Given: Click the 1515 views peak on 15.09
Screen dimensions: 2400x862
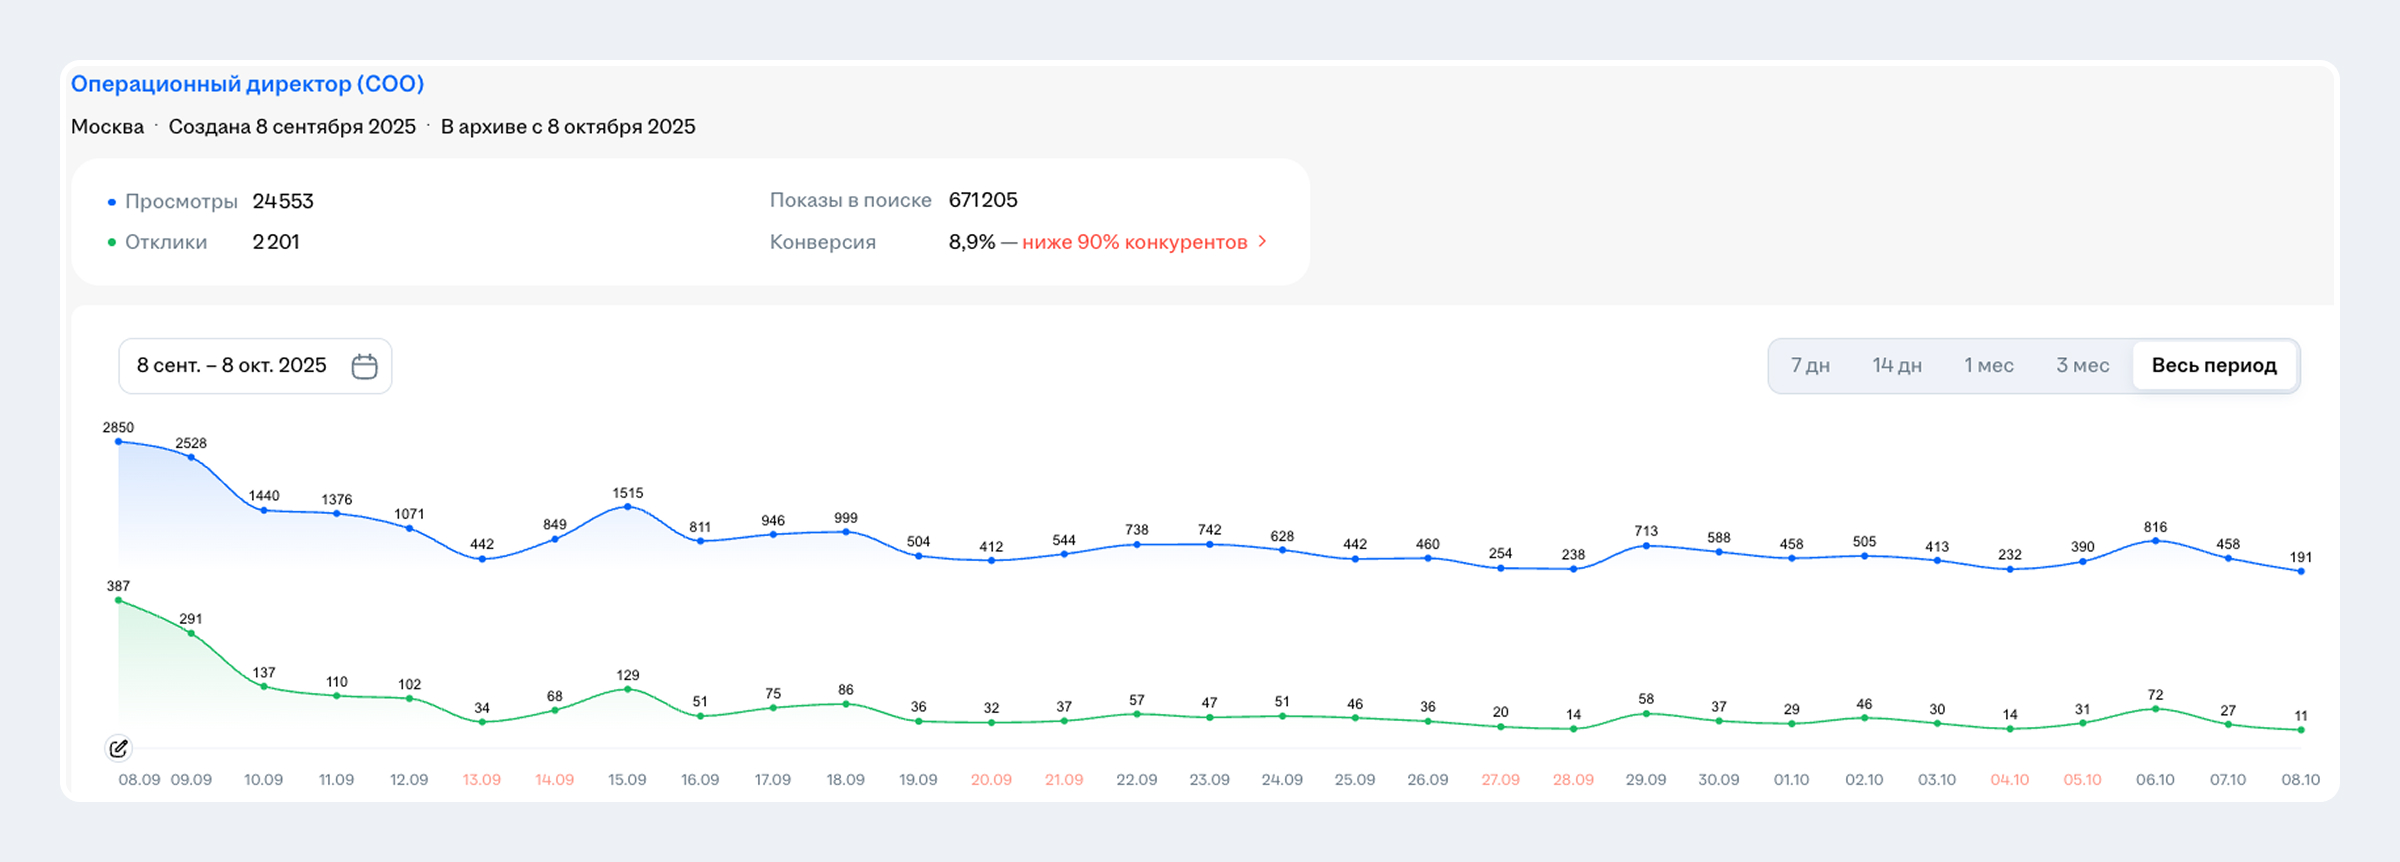Looking at the screenshot, I should point(628,507).
